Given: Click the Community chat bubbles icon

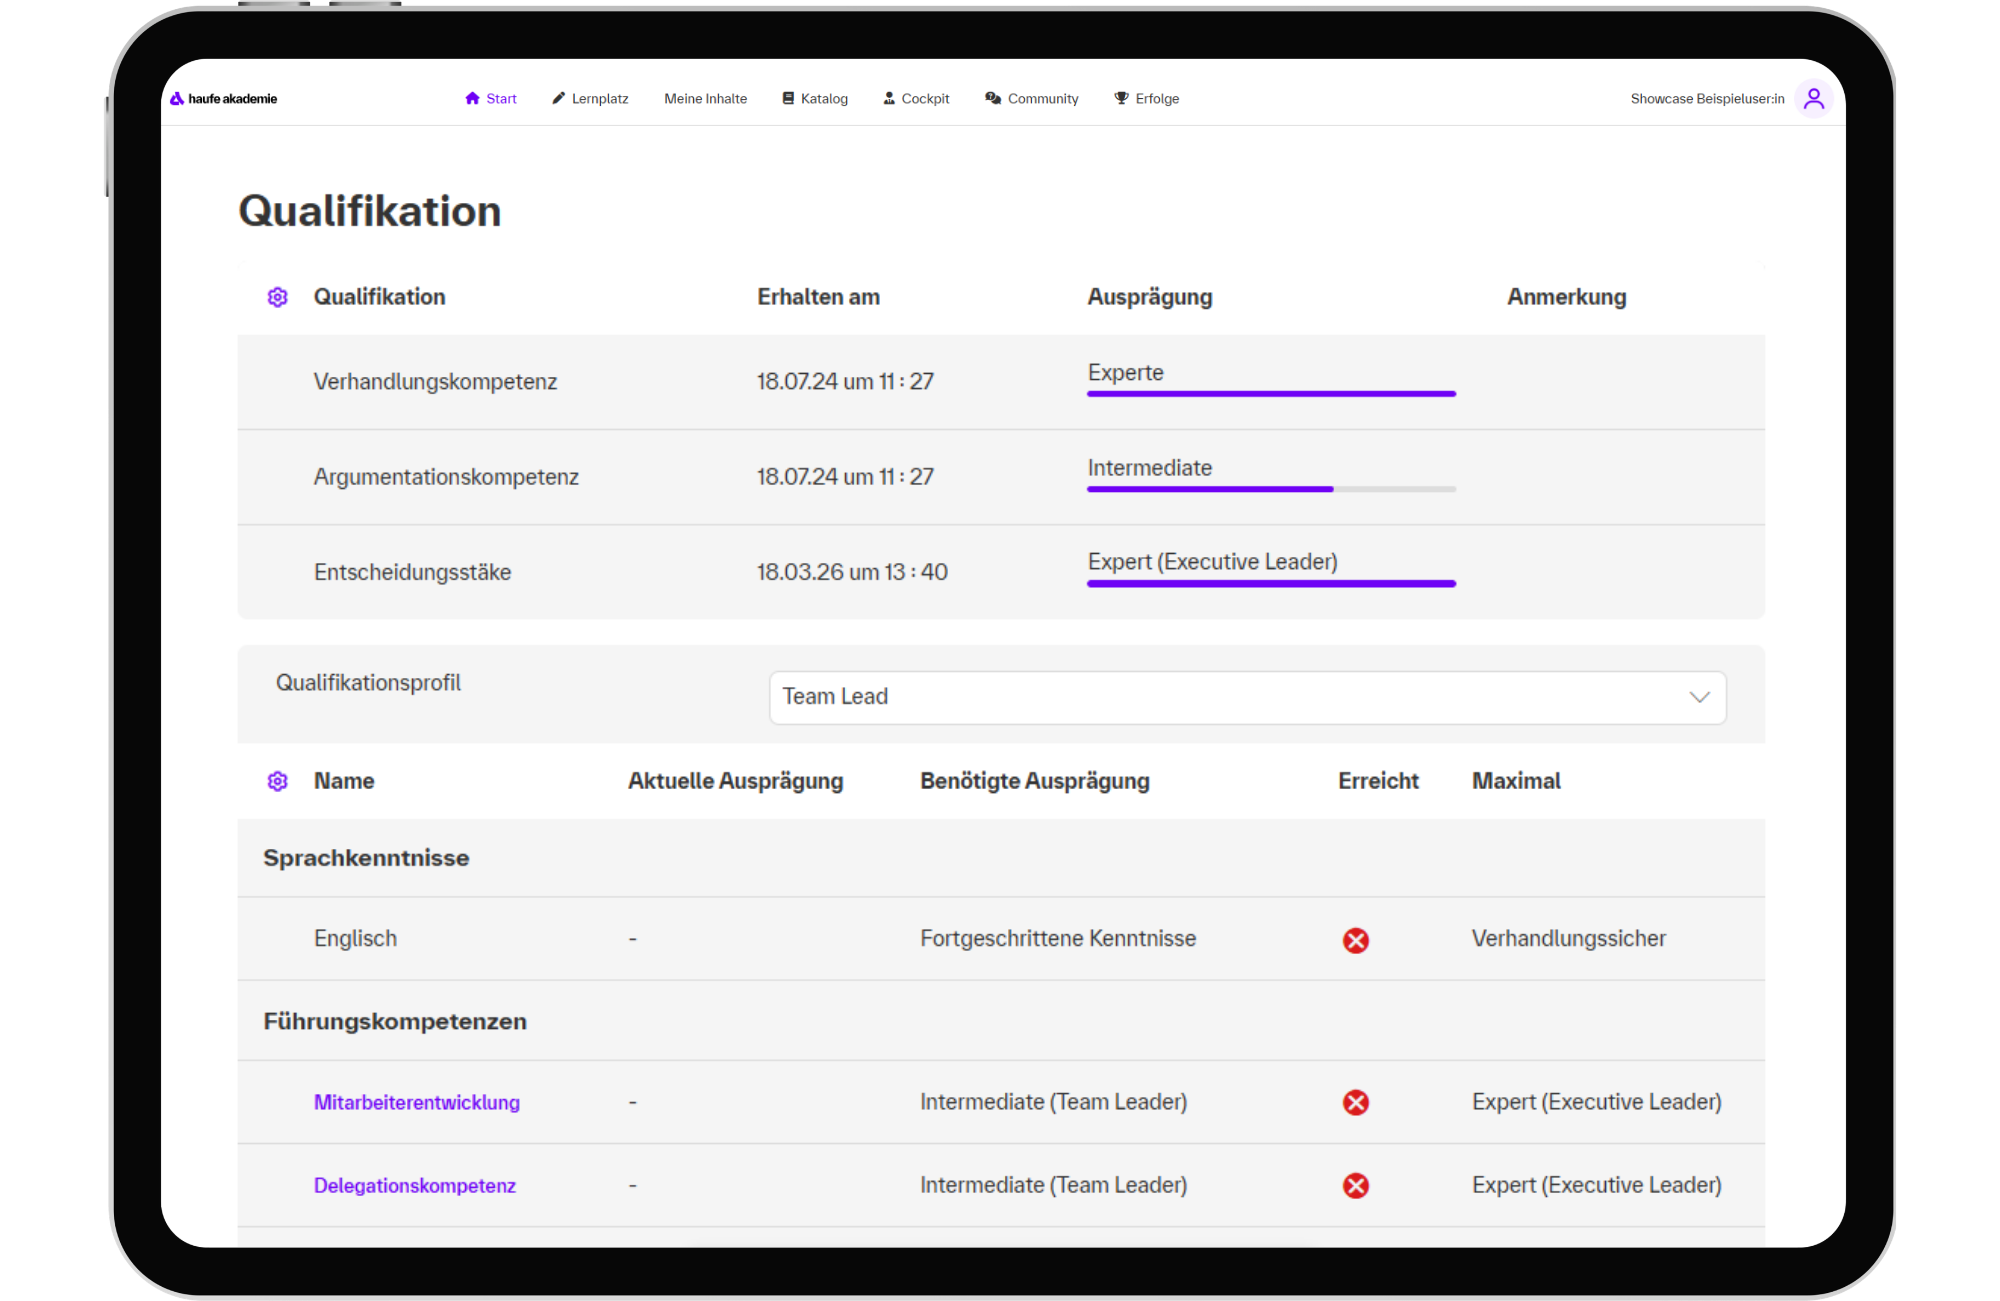Looking at the screenshot, I should [x=993, y=98].
